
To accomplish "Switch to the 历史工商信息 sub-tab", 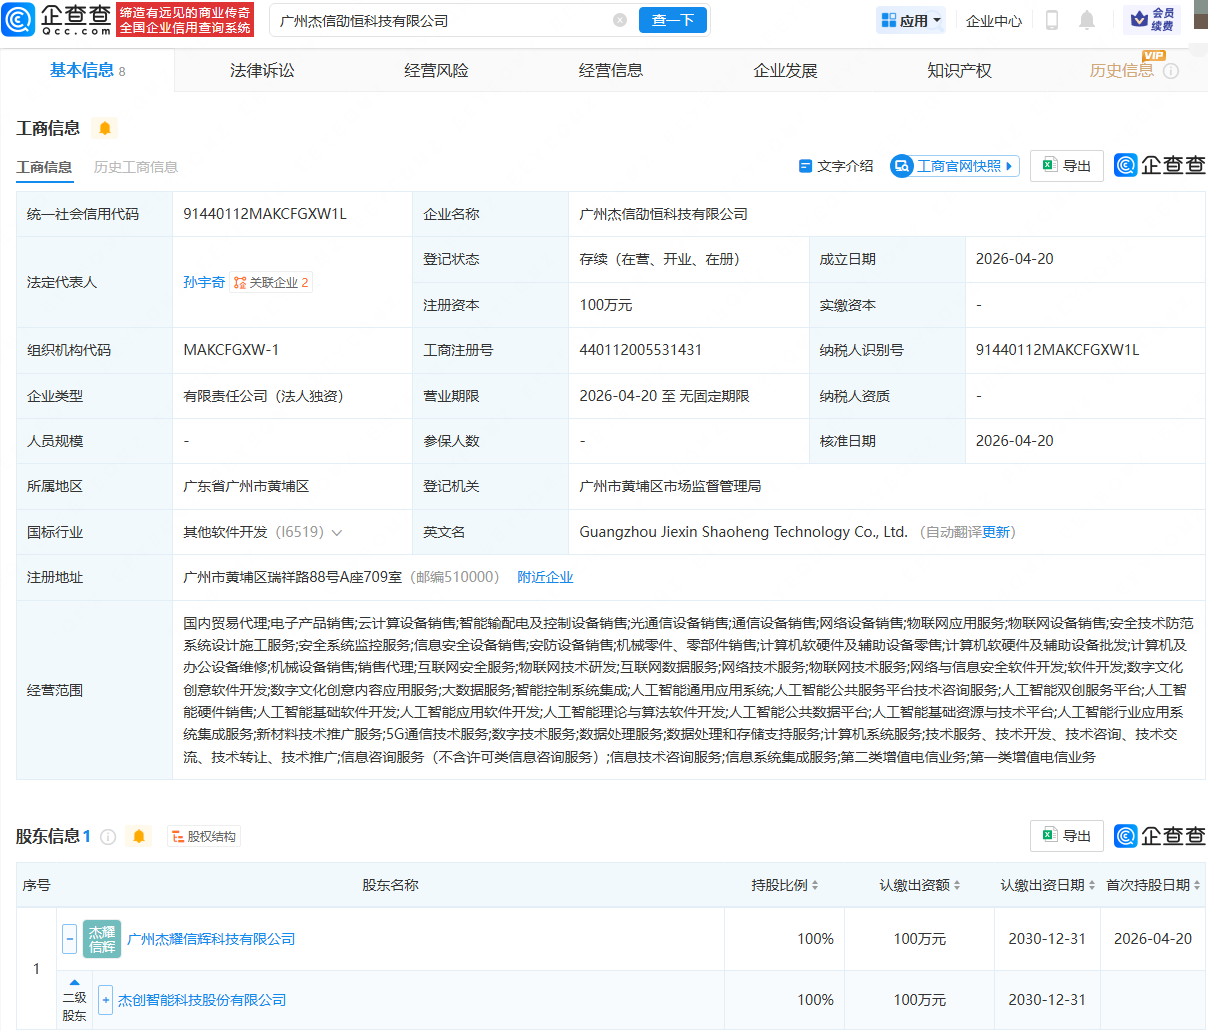I will 135,167.
